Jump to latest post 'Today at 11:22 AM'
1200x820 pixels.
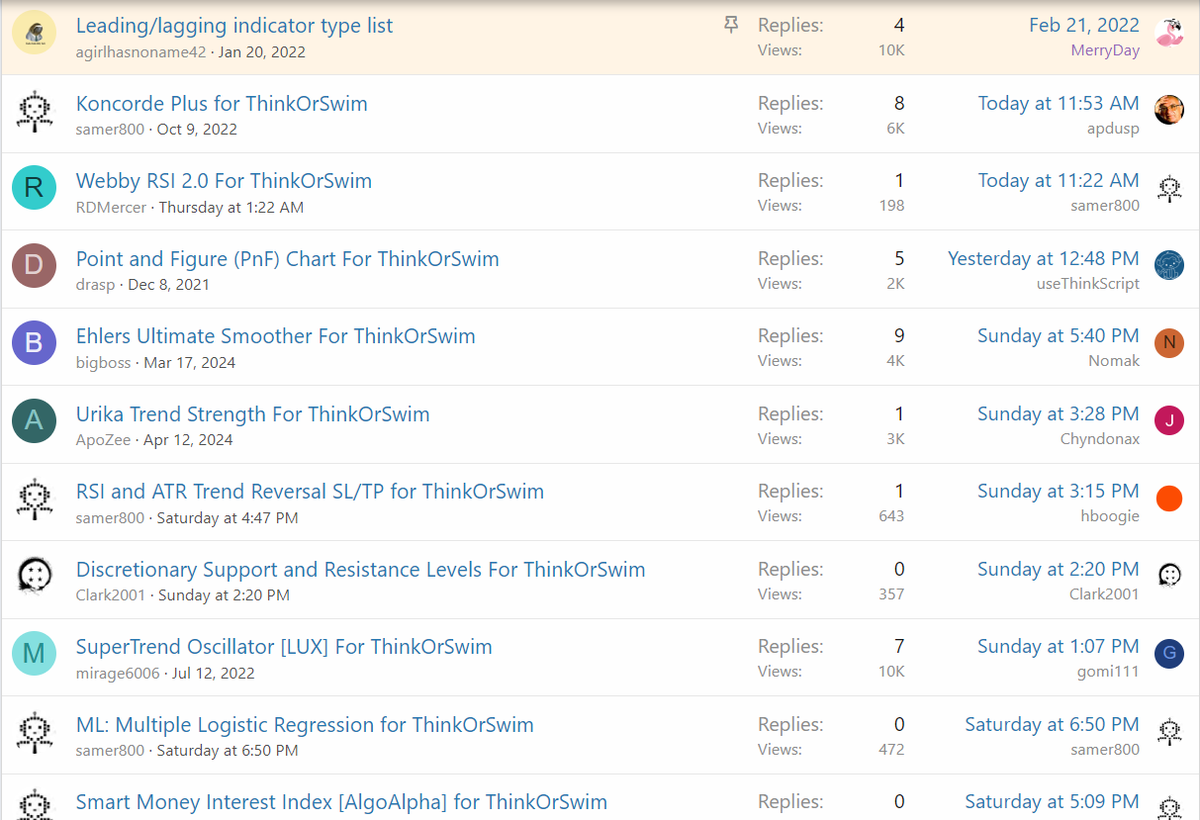[x=1059, y=180]
